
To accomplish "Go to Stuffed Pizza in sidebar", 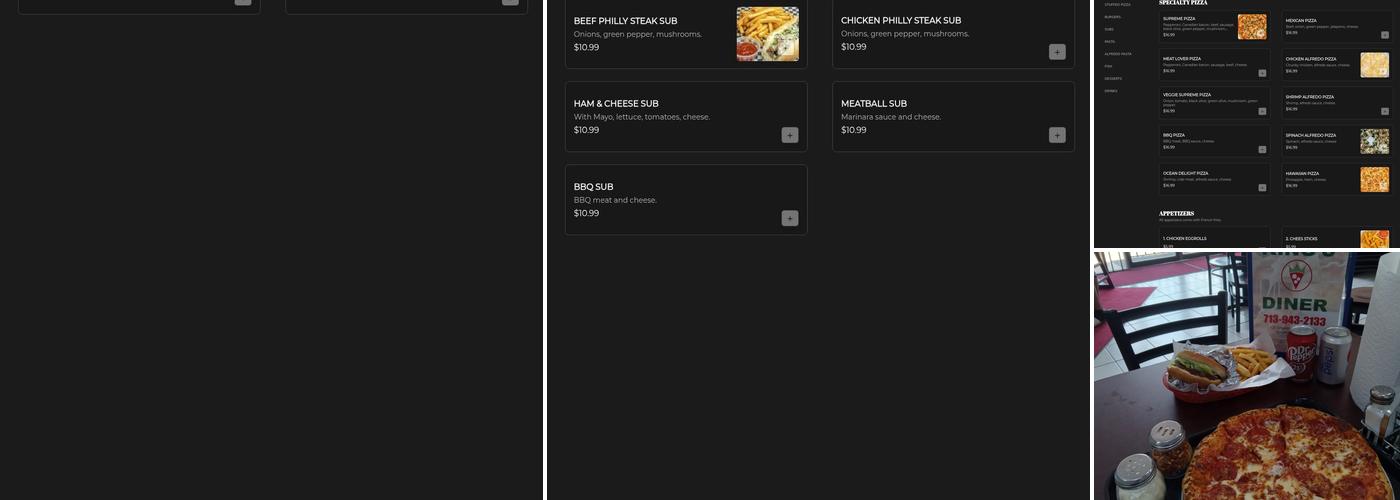I will [1118, 5].
